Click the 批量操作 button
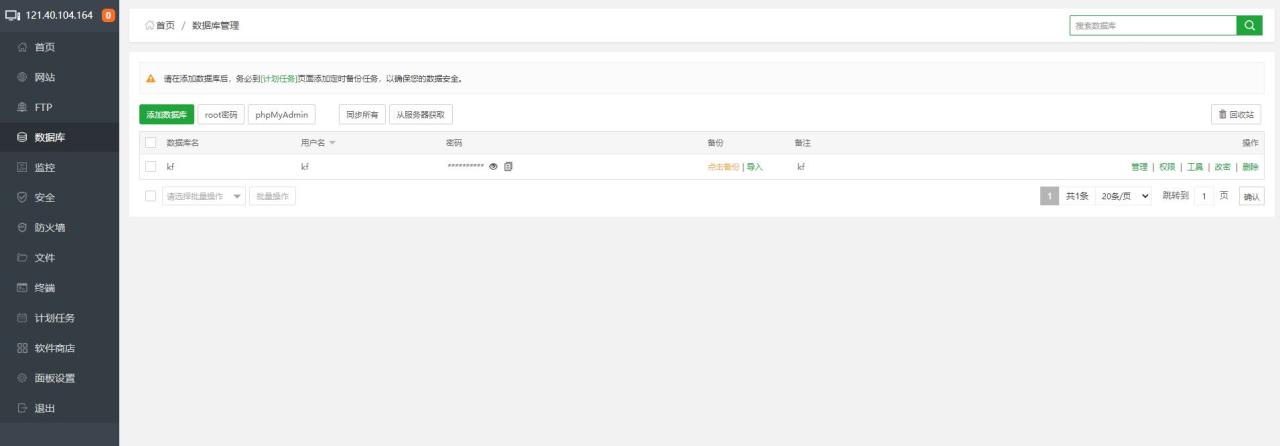 [x=272, y=196]
